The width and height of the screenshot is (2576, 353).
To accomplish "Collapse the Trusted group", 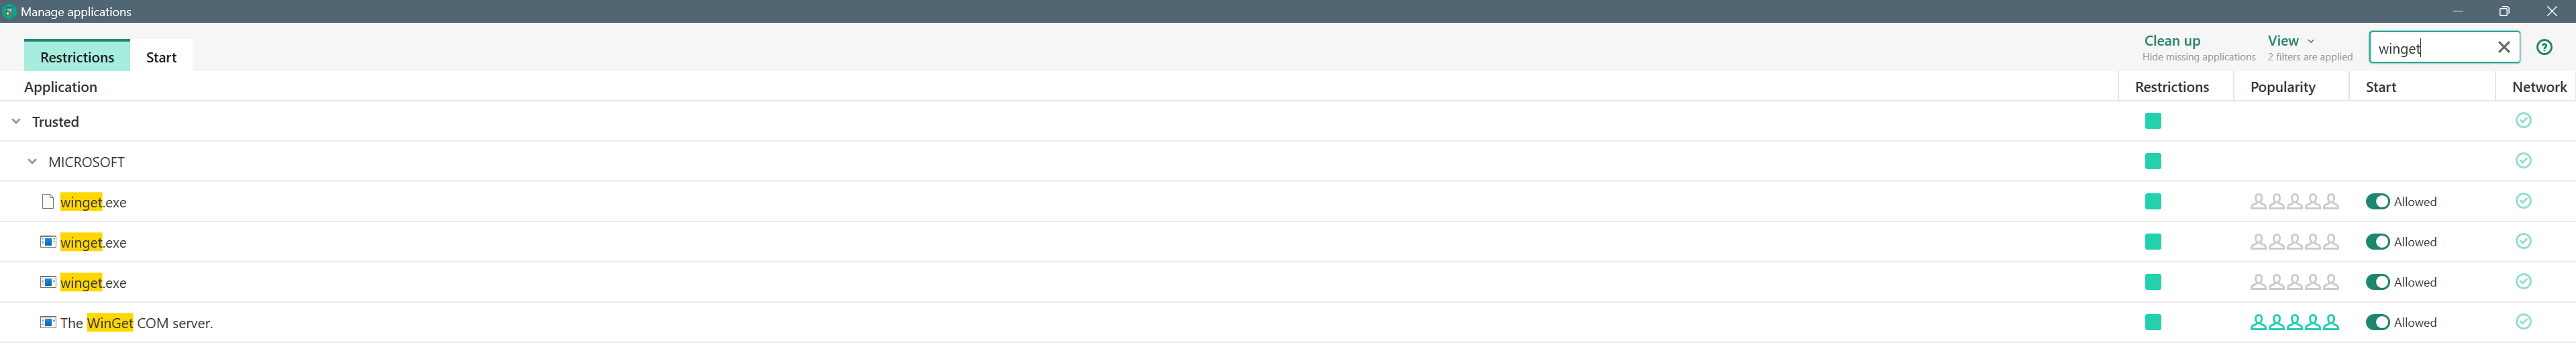I will (x=16, y=121).
